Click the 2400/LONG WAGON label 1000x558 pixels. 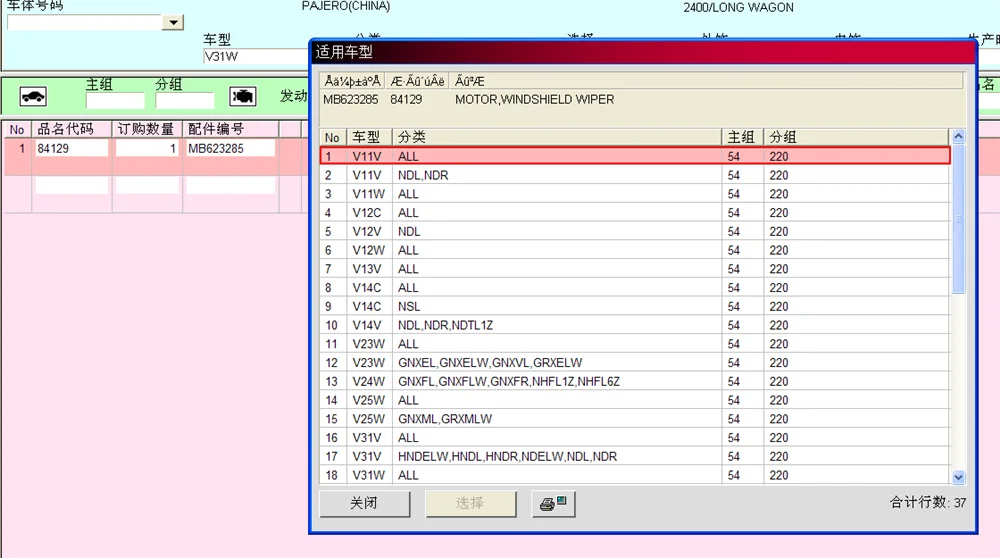[x=739, y=8]
